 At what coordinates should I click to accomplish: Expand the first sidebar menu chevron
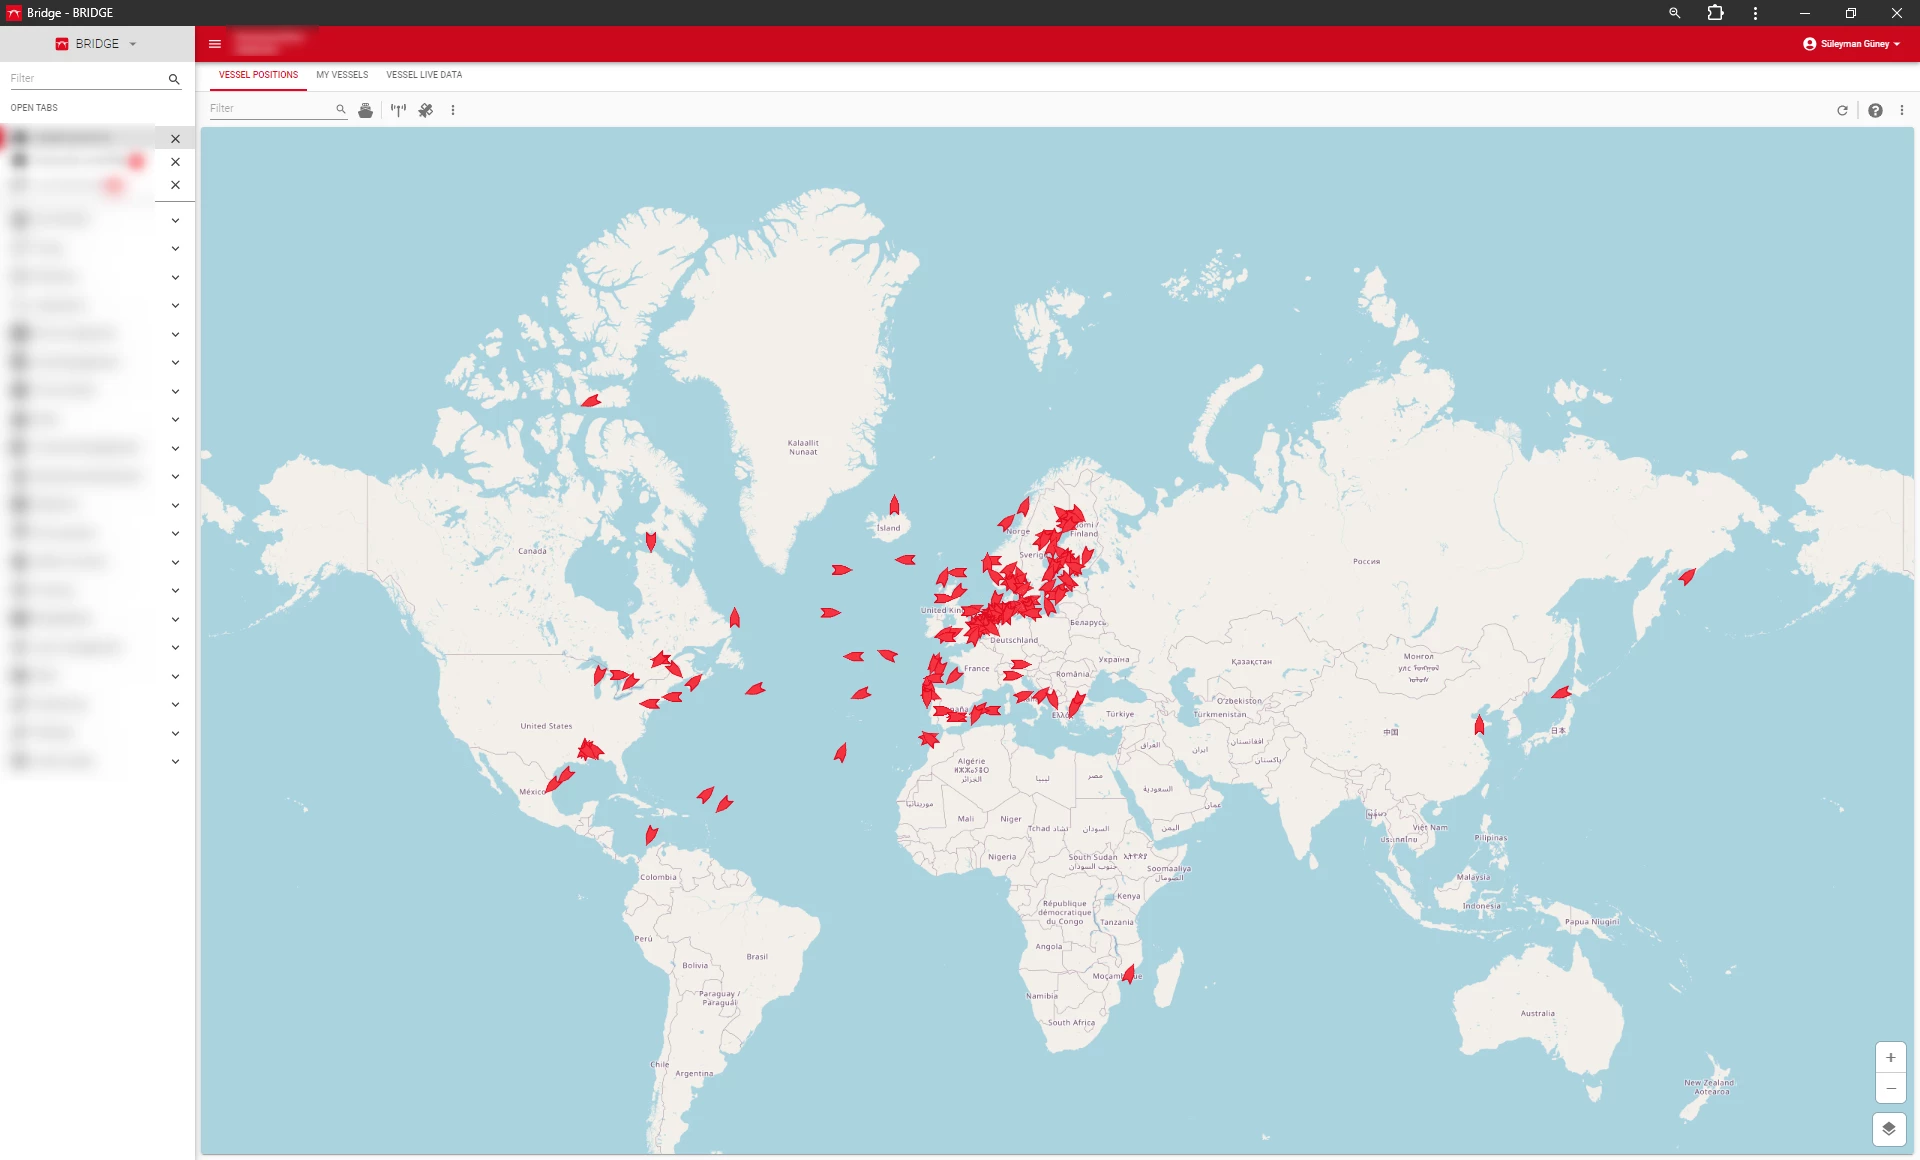[175, 220]
